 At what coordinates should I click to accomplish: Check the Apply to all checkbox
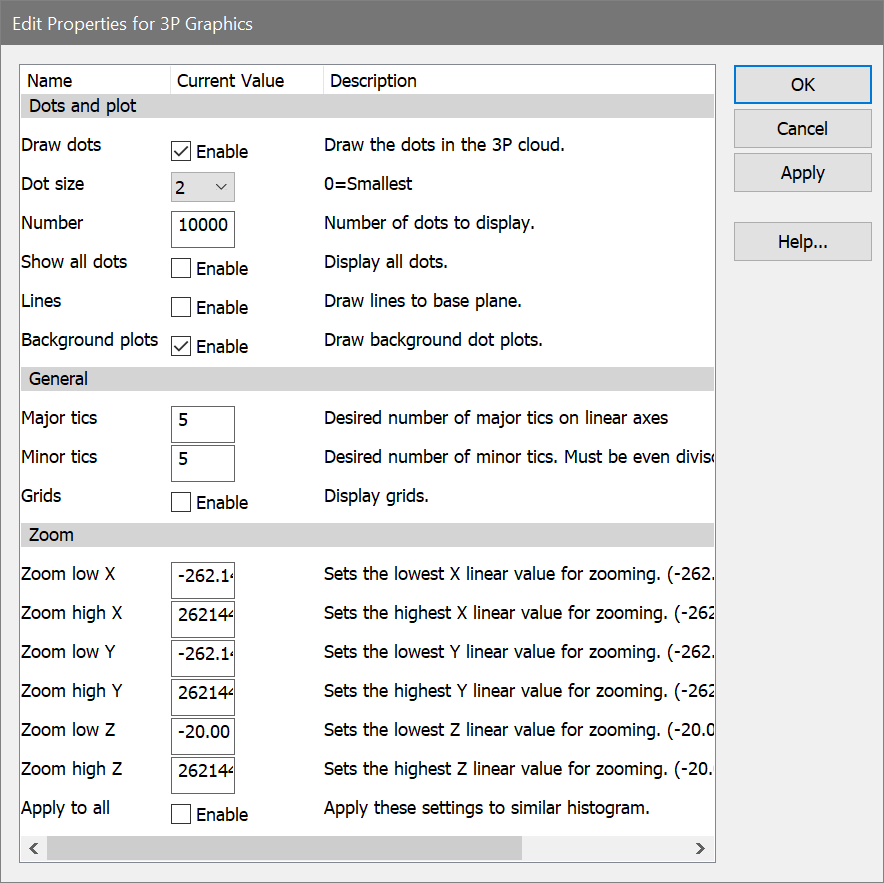pyautogui.click(x=181, y=815)
